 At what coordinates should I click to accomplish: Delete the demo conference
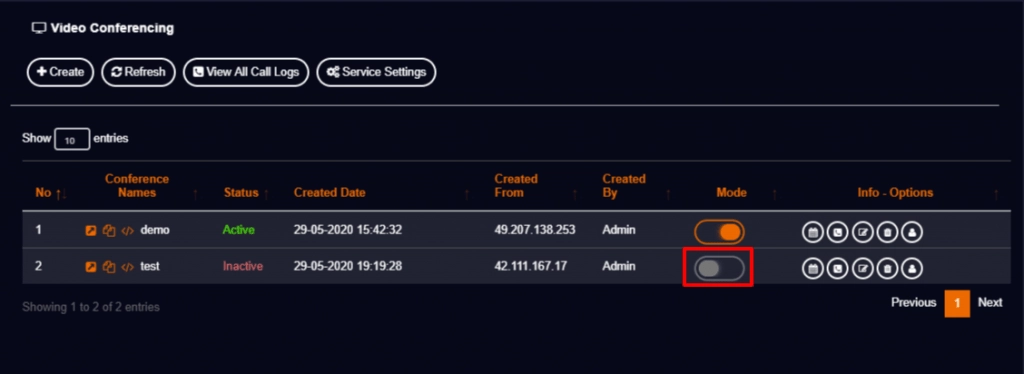click(x=887, y=232)
